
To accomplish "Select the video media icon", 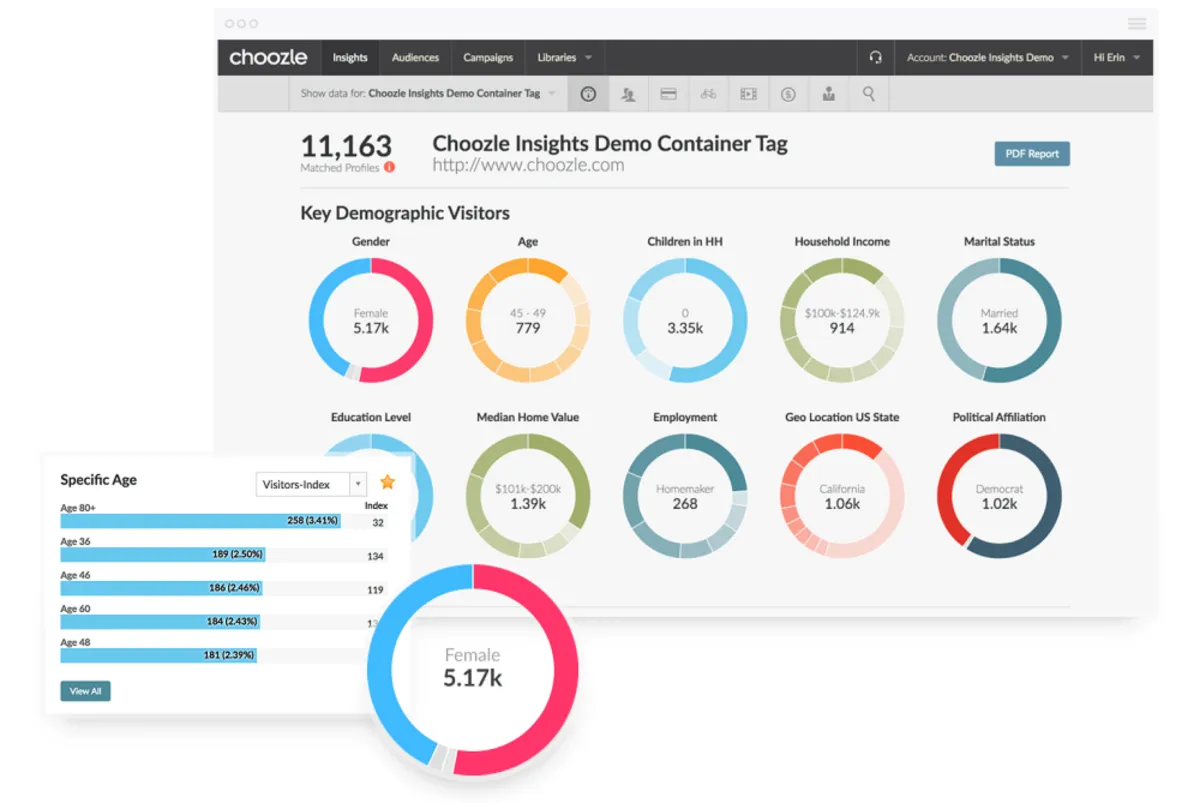I will tap(748, 94).
